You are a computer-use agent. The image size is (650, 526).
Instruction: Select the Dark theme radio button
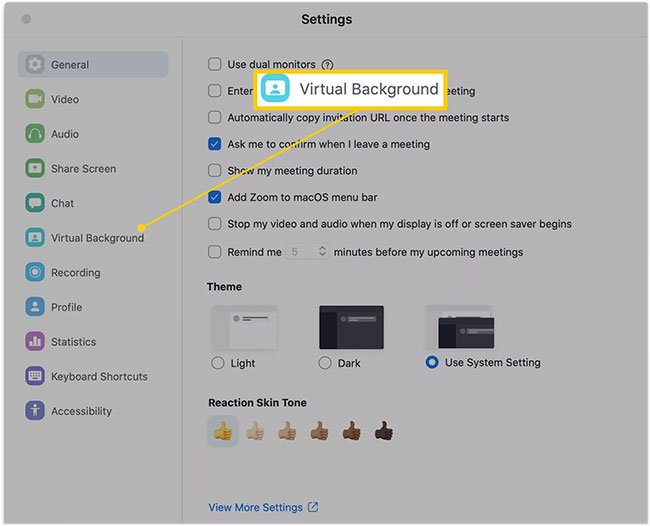pyautogui.click(x=325, y=363)
